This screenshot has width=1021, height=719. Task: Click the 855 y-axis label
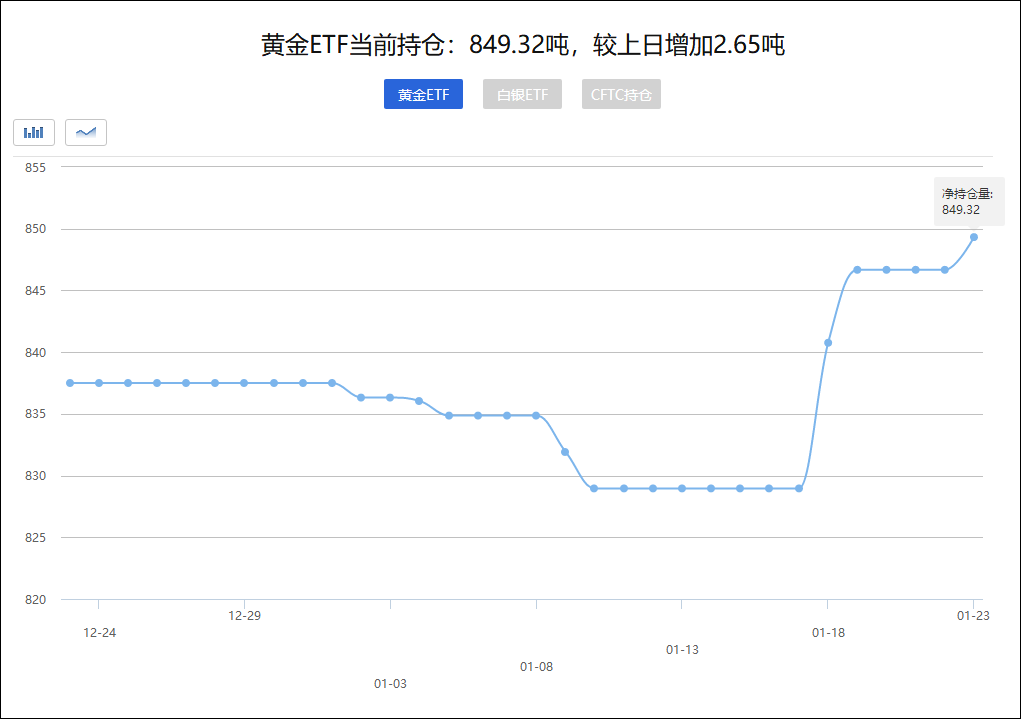pyautogui.click(x=35, y=167)
